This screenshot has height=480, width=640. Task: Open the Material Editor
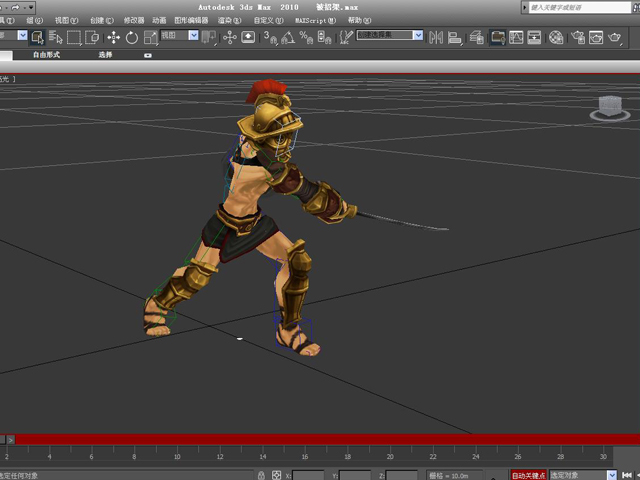[x=556, y=38]
